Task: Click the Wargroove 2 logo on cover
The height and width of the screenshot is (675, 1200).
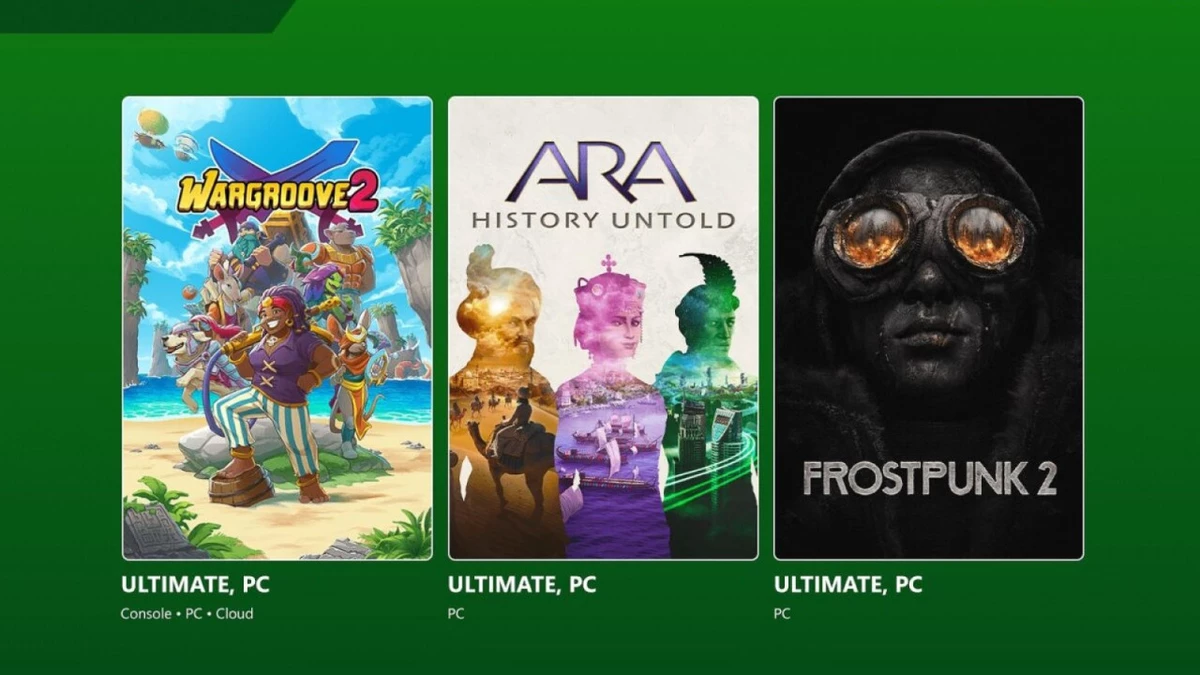Action: tap(277, 190)
